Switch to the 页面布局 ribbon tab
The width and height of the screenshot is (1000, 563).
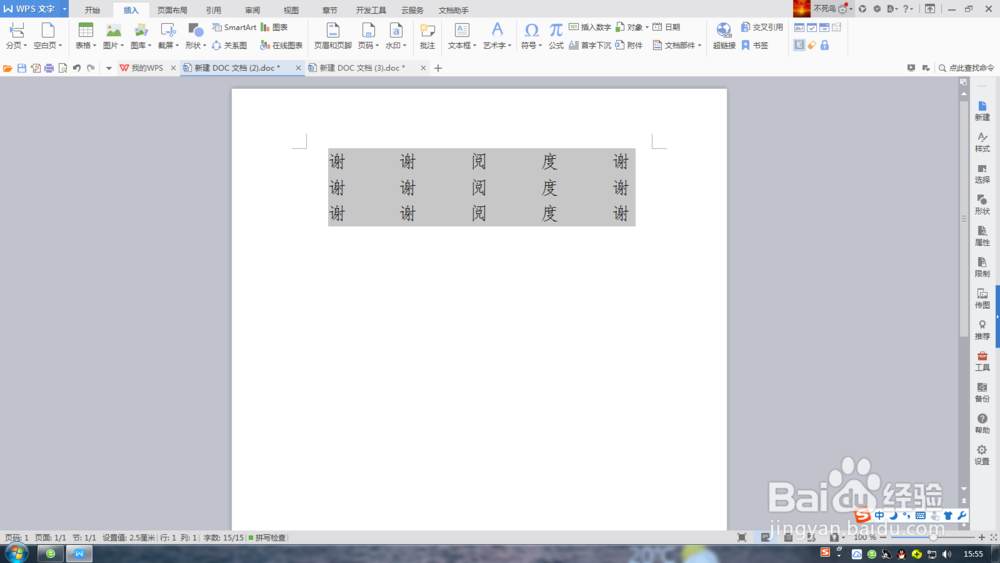coord(172,10)
